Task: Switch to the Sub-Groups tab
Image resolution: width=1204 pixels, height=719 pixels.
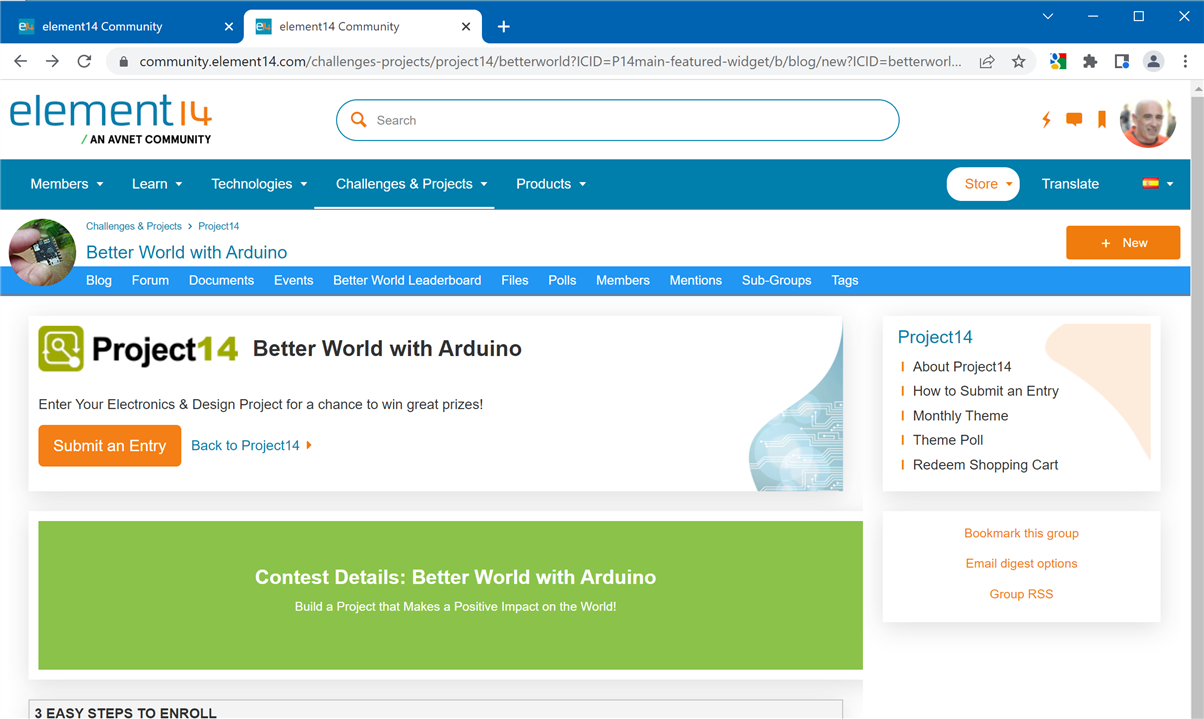Action: click(777, 280)
